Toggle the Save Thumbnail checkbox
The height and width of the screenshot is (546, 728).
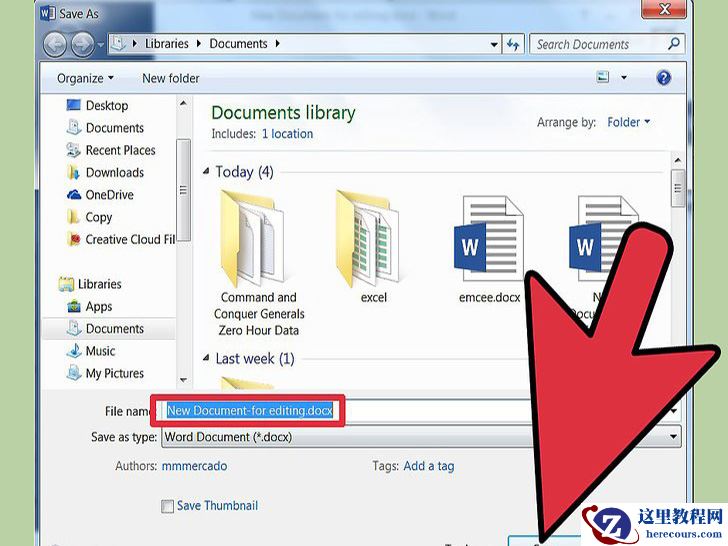click(x=167, y=506)
